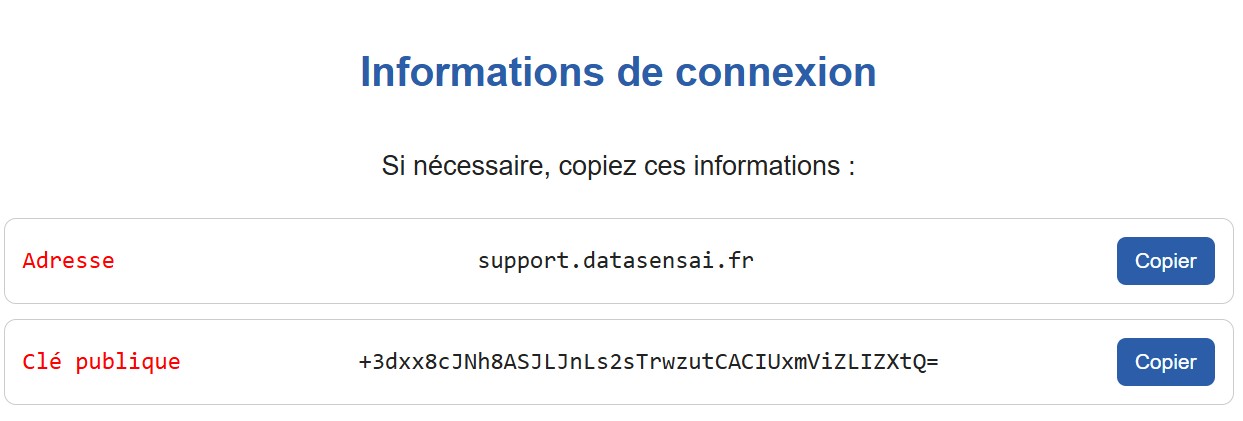1243x421 pixels.
Task: Copy the address with its Copier button
Action: point(1165,261)
